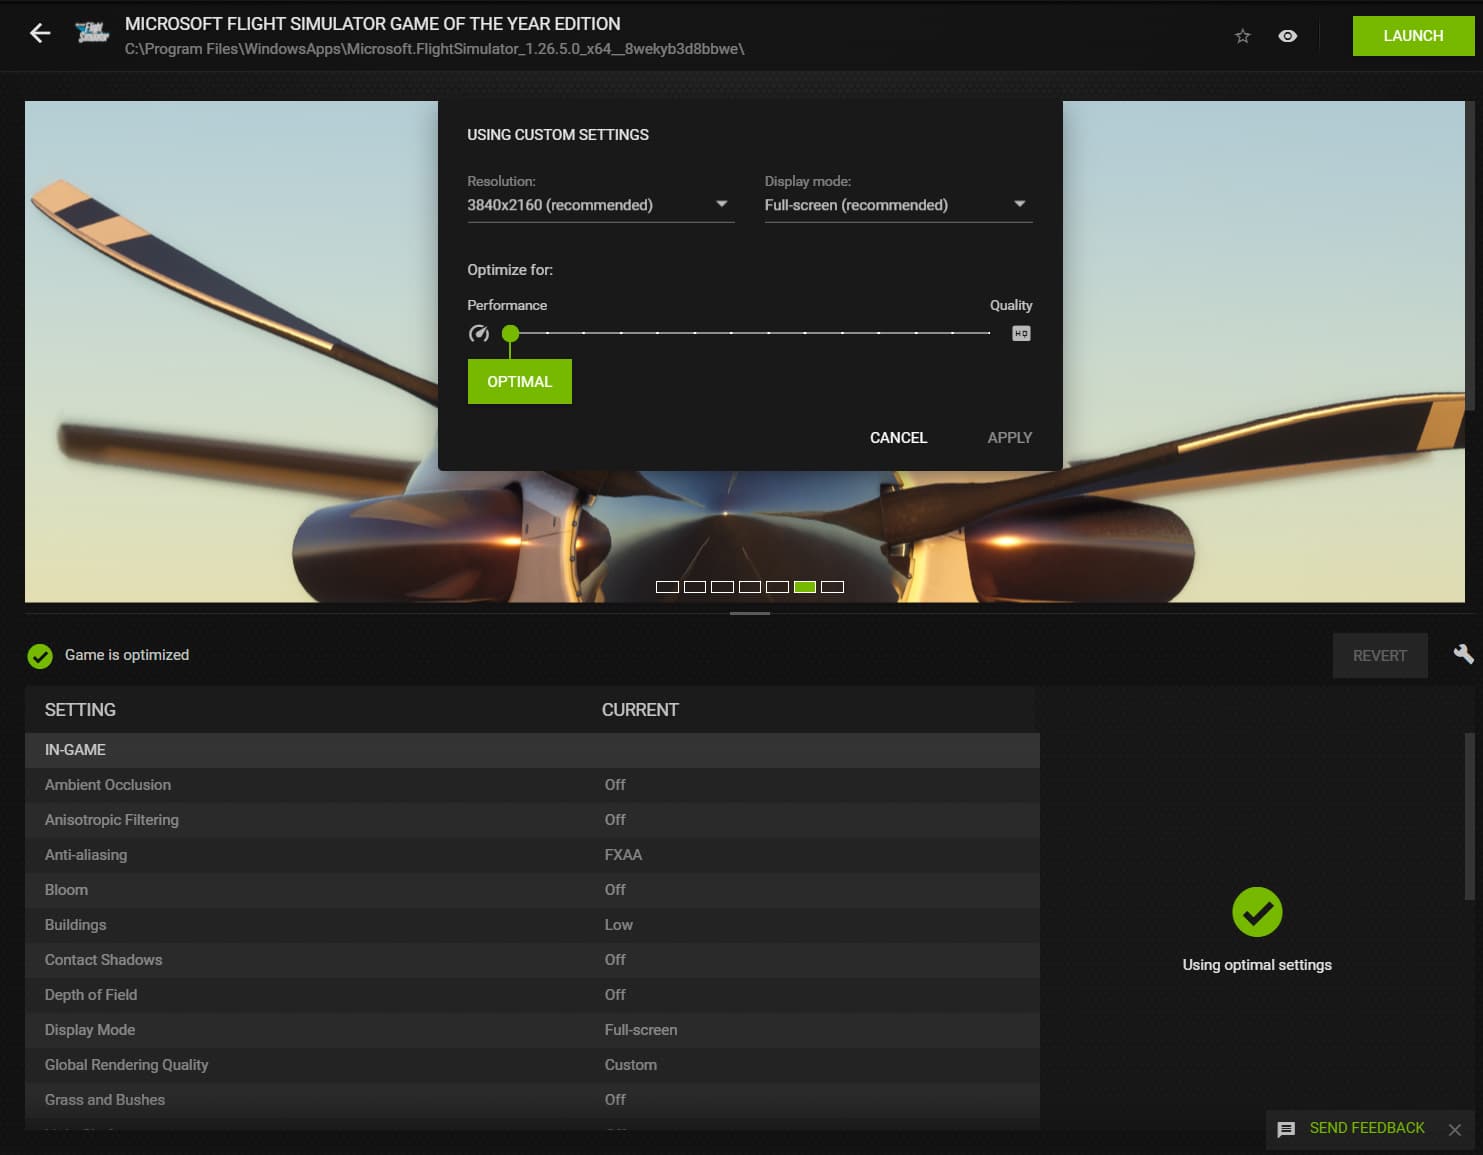Viewport: 1483px width, 1155px height.
Task: Select the last screenshot indicator box
Action: [832, 587]
